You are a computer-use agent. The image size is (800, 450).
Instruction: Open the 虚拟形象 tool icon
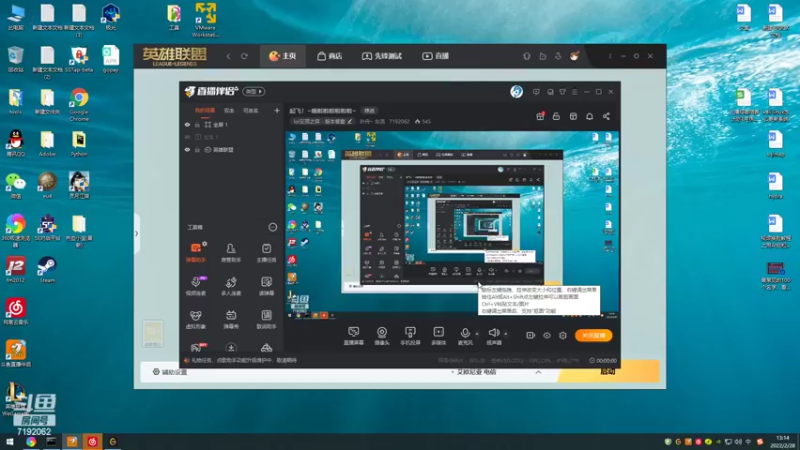tap(195, 319)
